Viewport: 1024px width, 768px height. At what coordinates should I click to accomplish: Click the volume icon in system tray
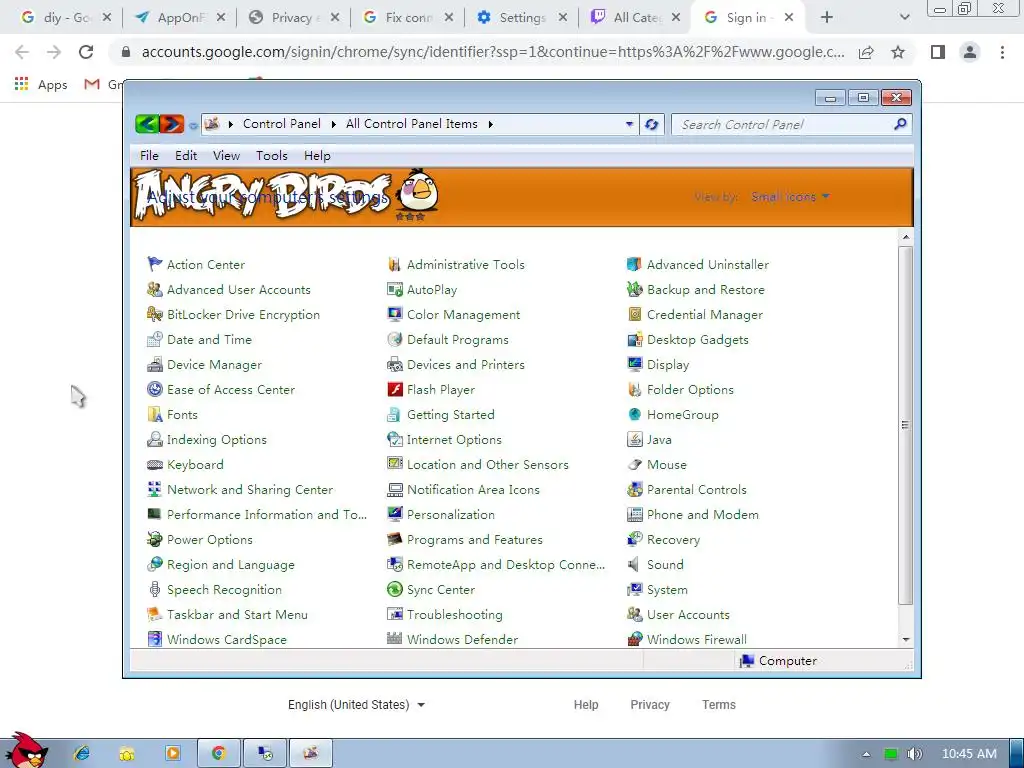click(x=914, y=754)
